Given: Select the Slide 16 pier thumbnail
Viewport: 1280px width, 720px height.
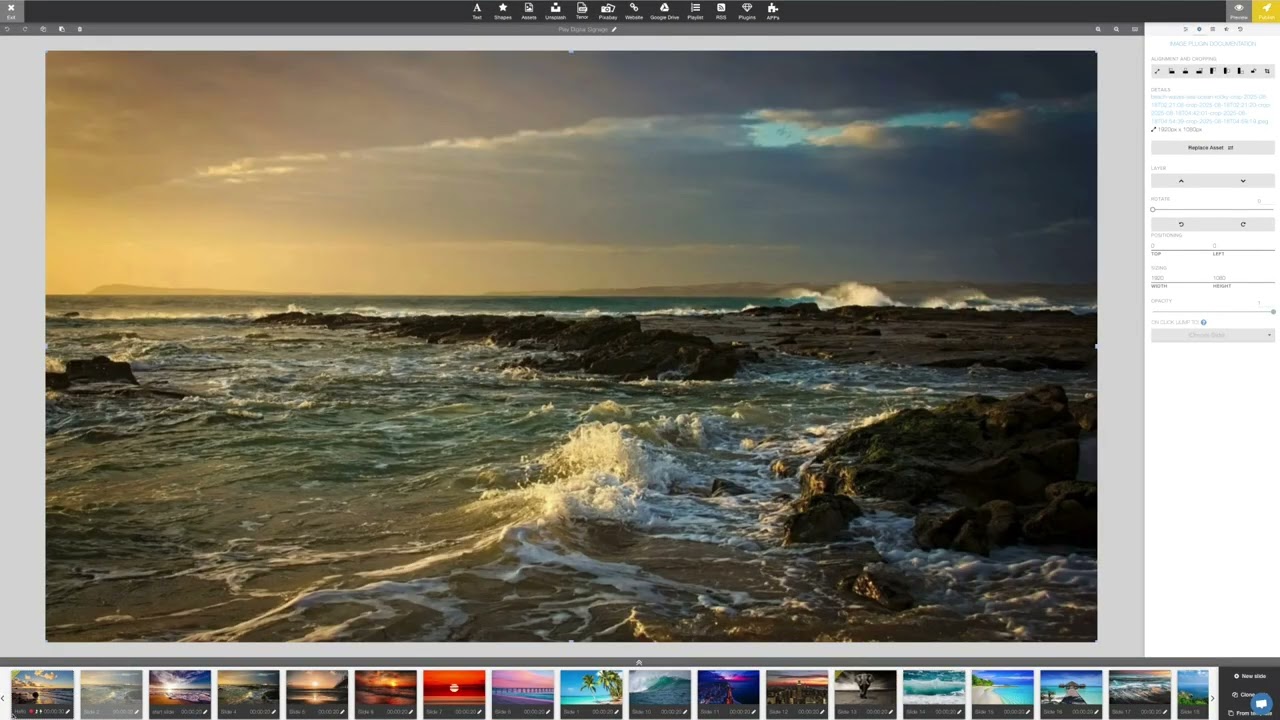Looking at the screenshot, I should [x=1071, y=694].
